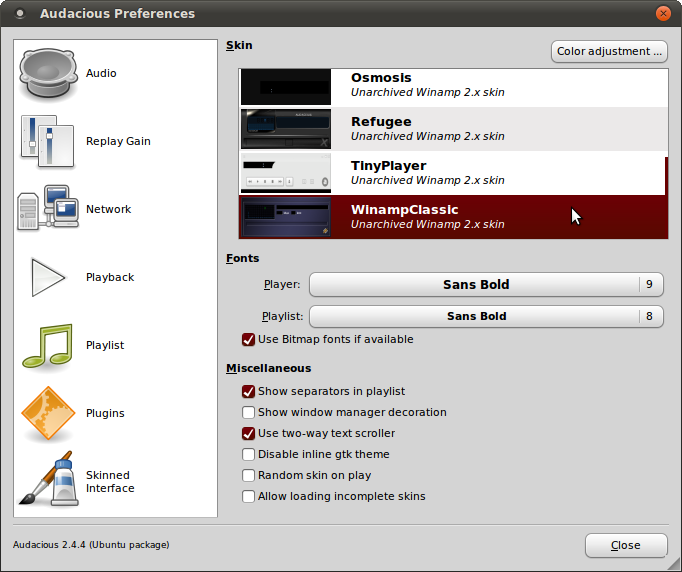Screen dimensions: 682x572
Task: Pick the TinyPlayer skin thumbnail
Action: [x=286, y=173]
